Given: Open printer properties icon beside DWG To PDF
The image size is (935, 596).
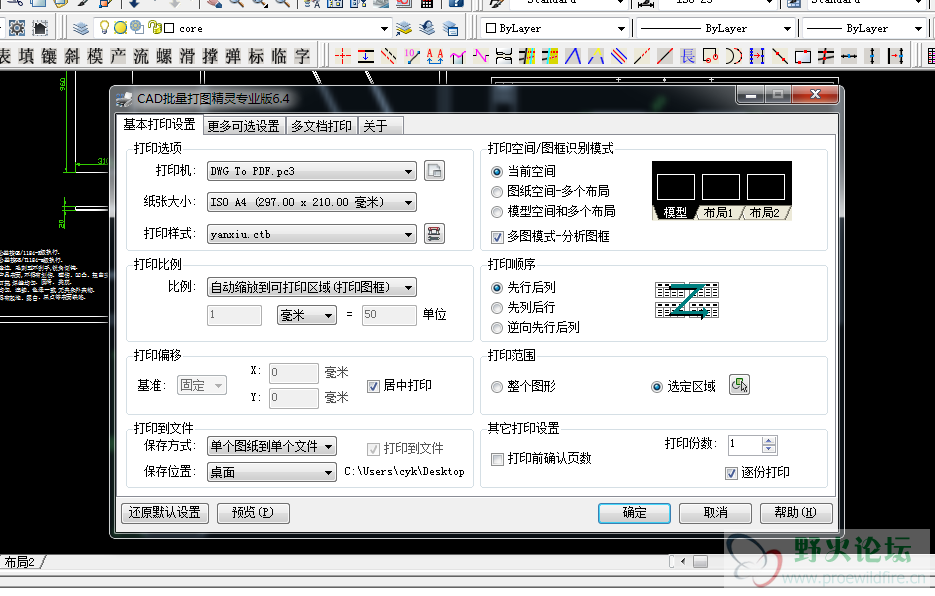Looking at the screenshot, I should pyautogui.click(x=434, y=171).
